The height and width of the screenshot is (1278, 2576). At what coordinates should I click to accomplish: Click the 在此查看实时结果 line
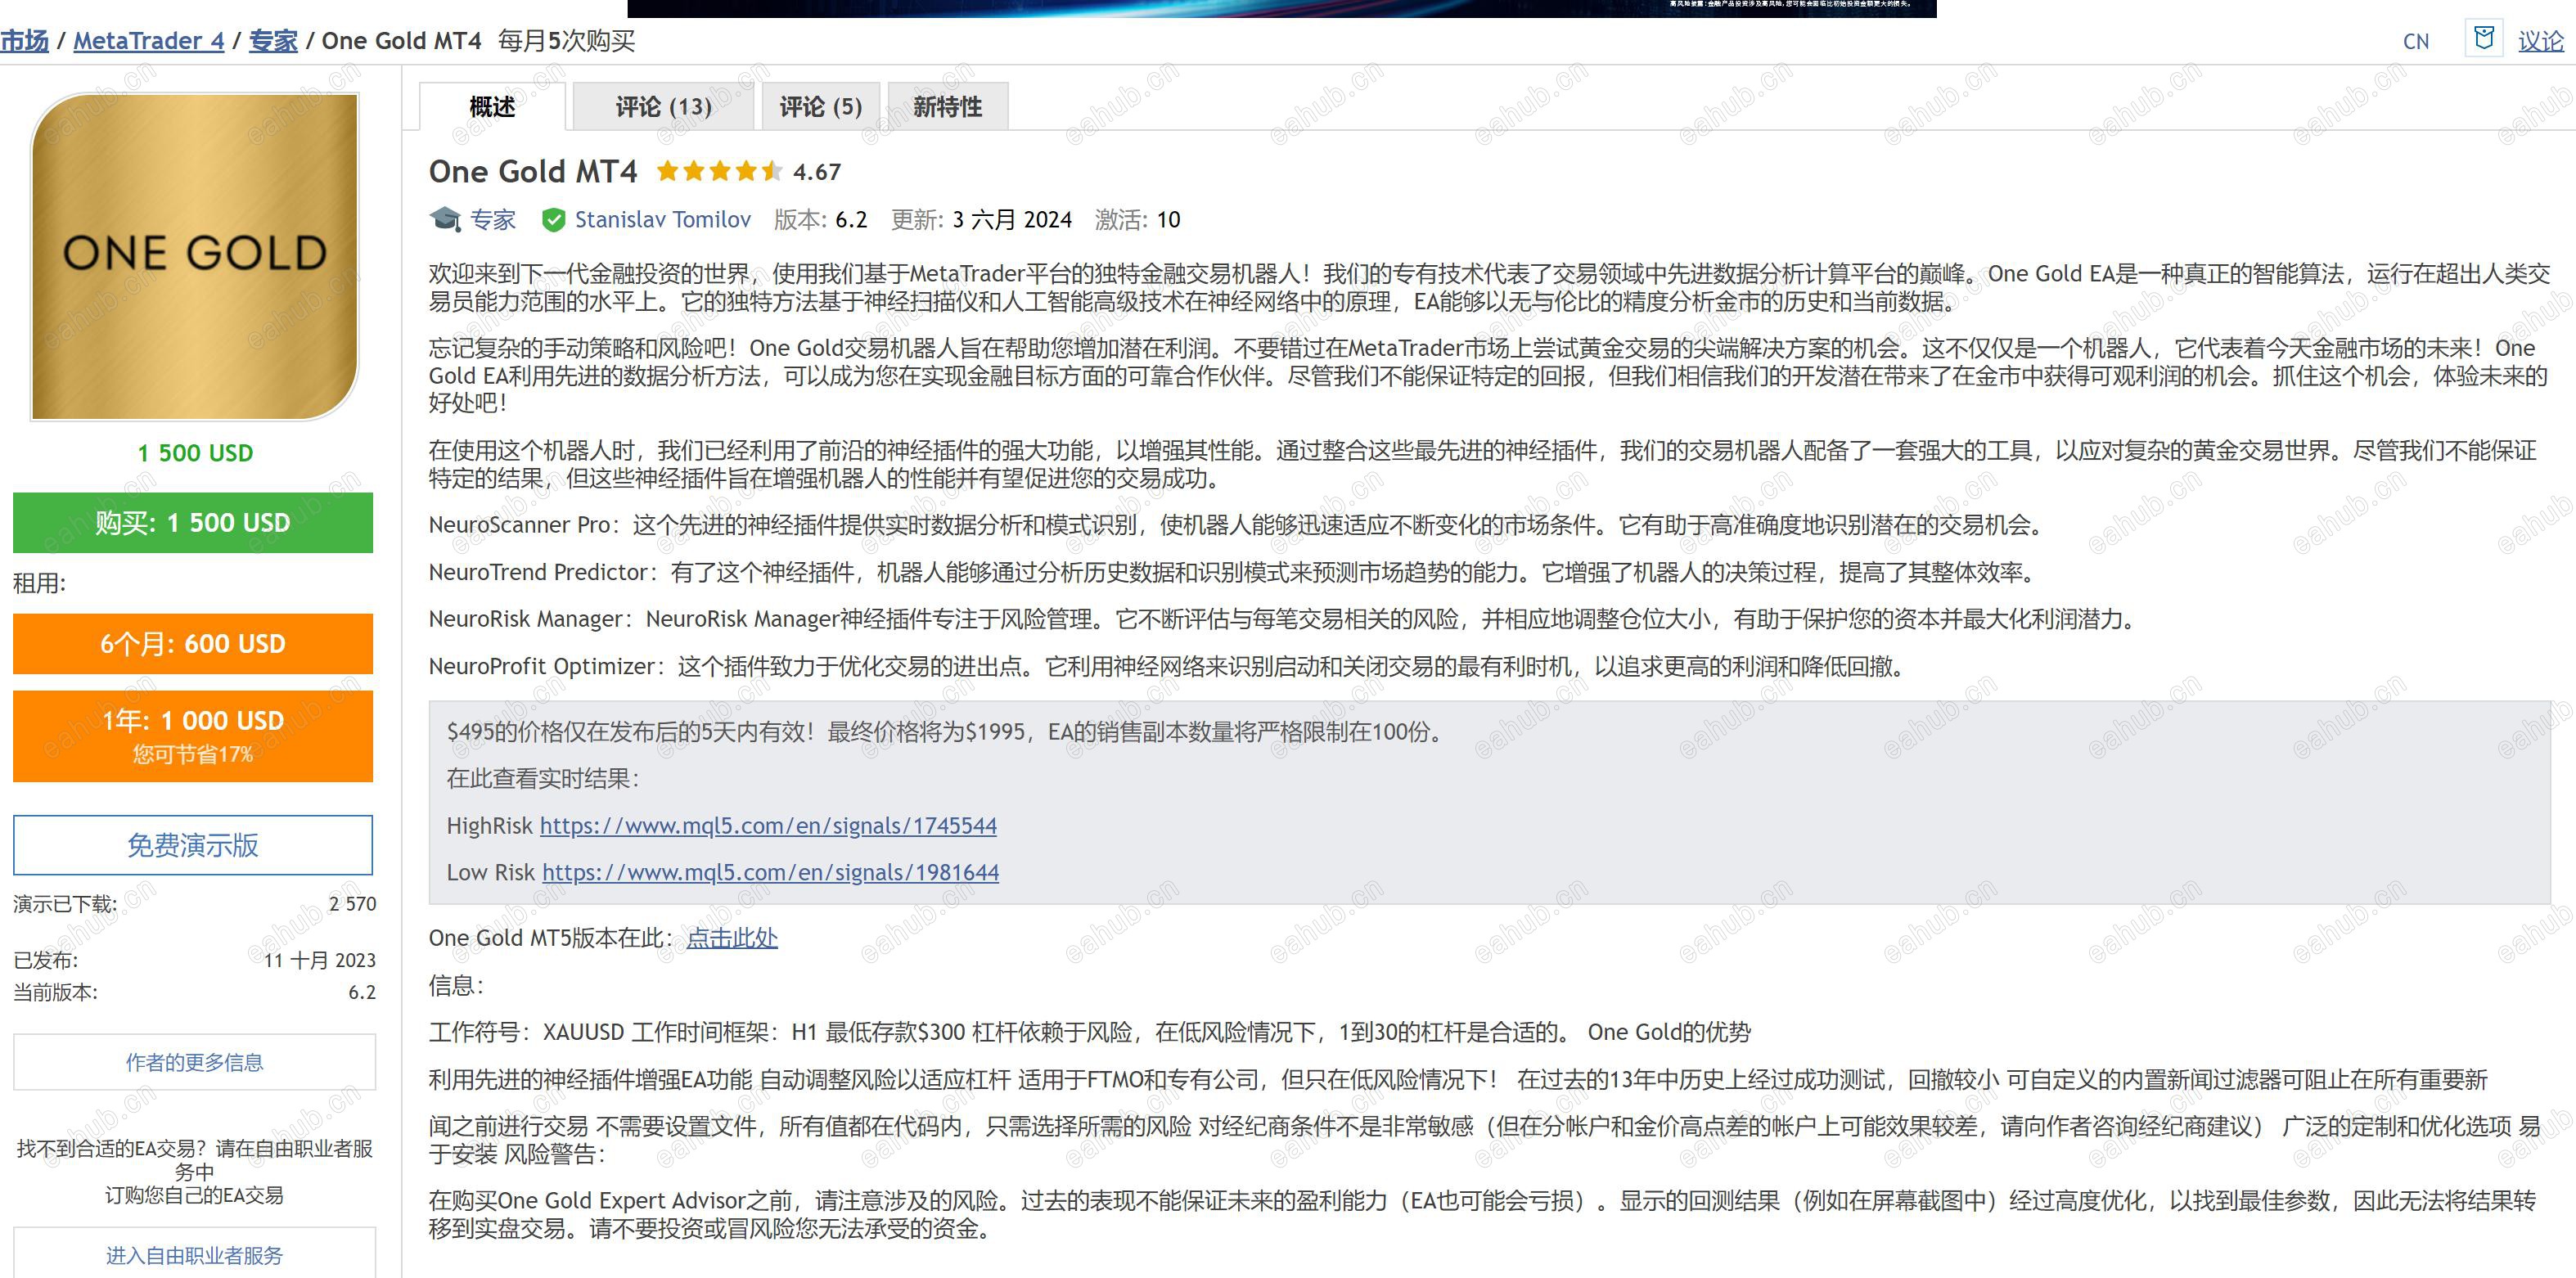[543, 779]
